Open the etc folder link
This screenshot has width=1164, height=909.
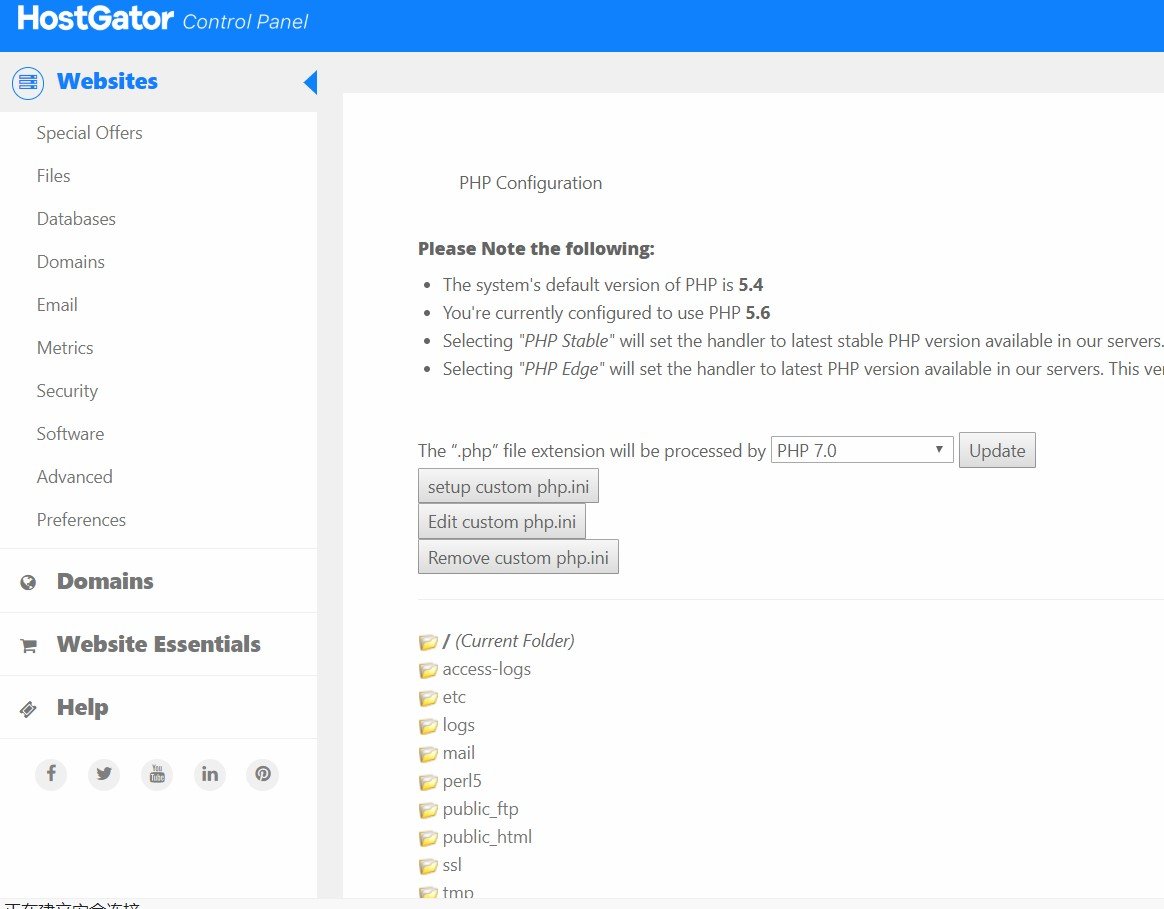(454, 697)
